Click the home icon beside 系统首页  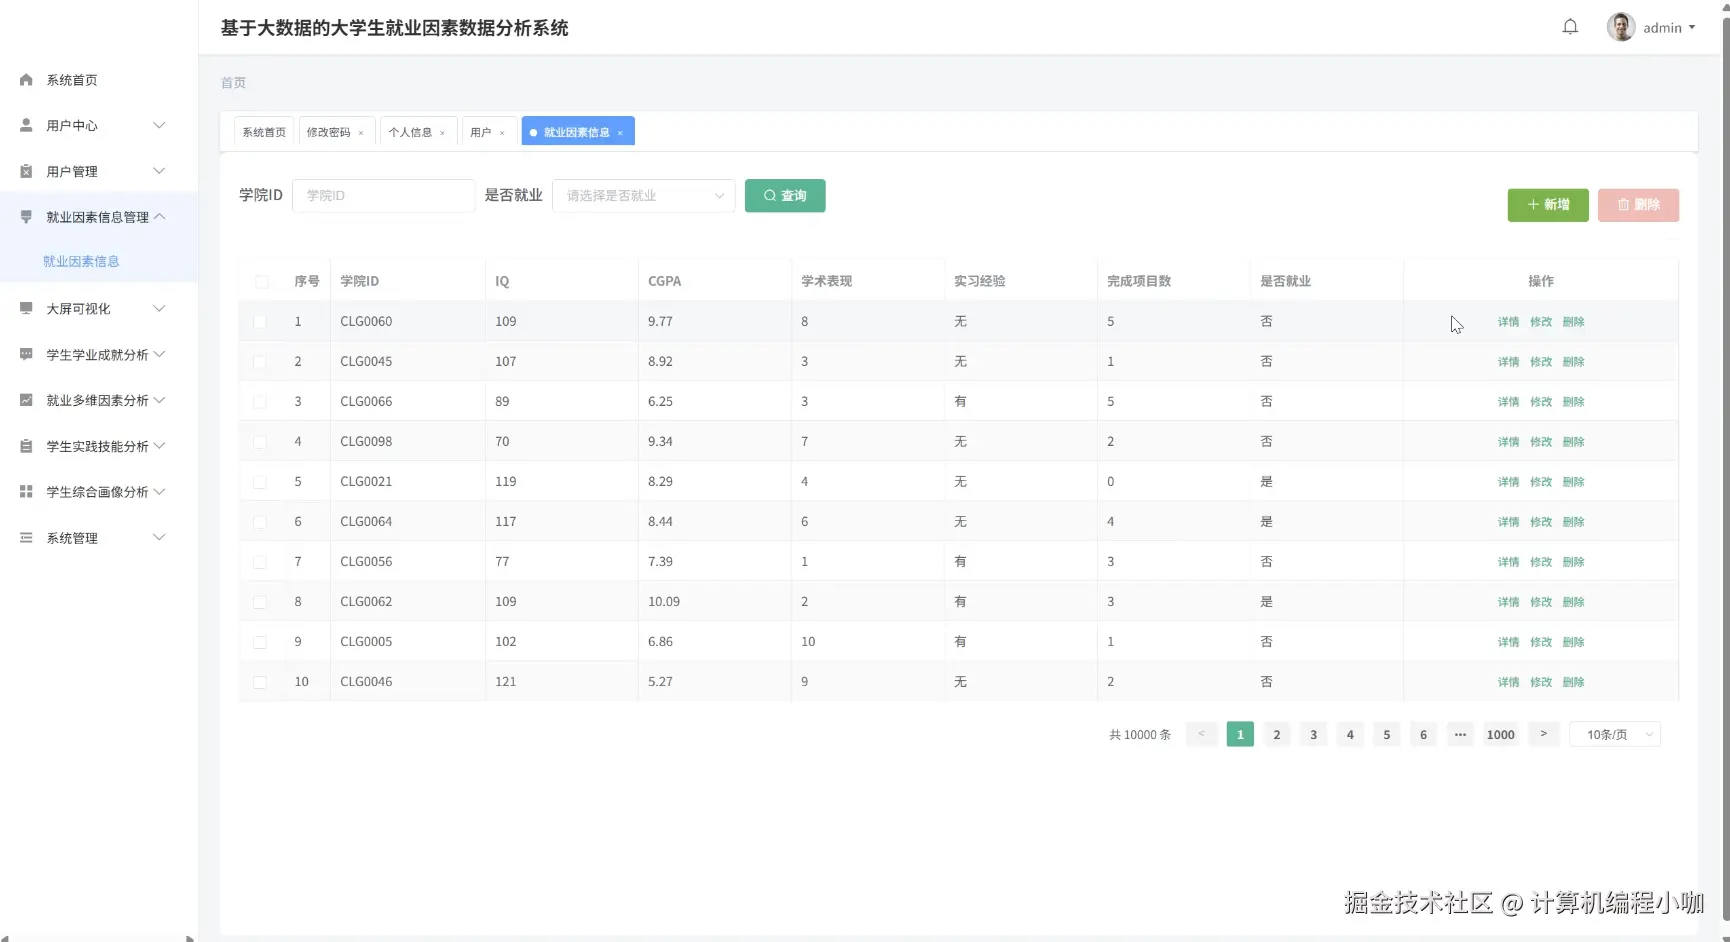tap(26, 80)
